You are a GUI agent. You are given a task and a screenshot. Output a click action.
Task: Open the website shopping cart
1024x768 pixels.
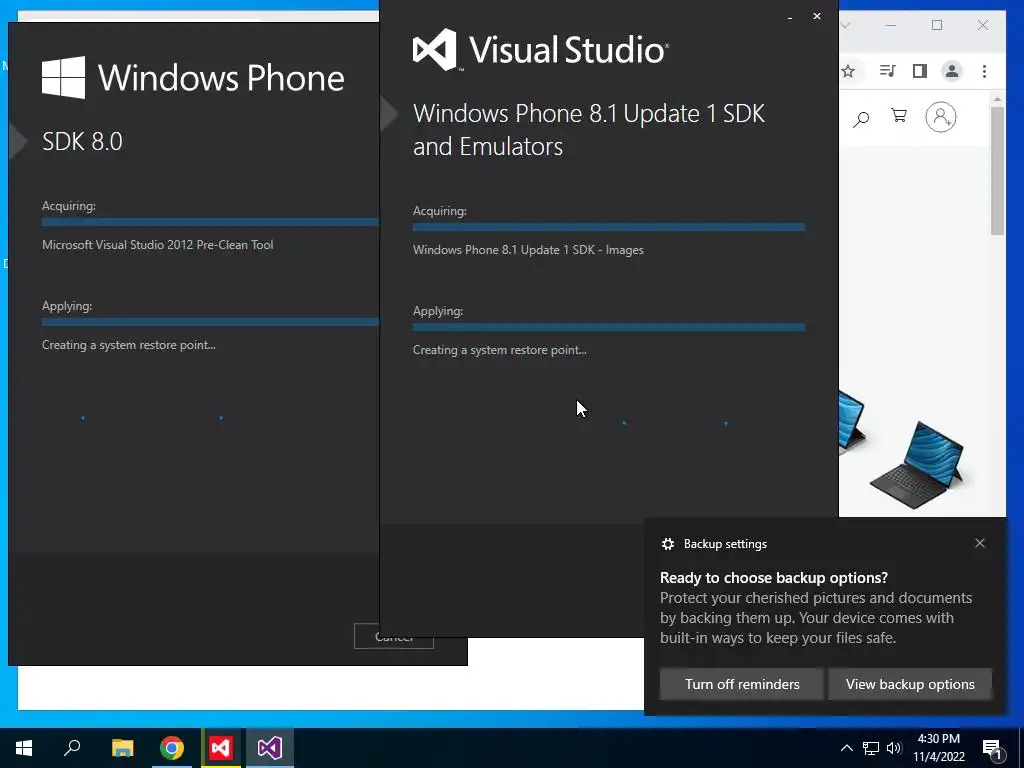tap(899, 116)
